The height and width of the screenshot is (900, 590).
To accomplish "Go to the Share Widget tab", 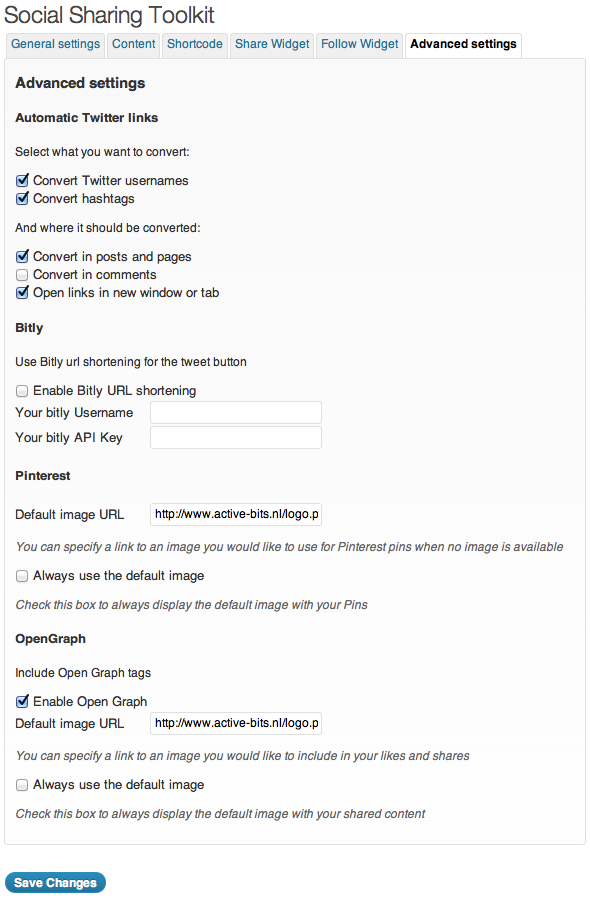I will point(272,45).
